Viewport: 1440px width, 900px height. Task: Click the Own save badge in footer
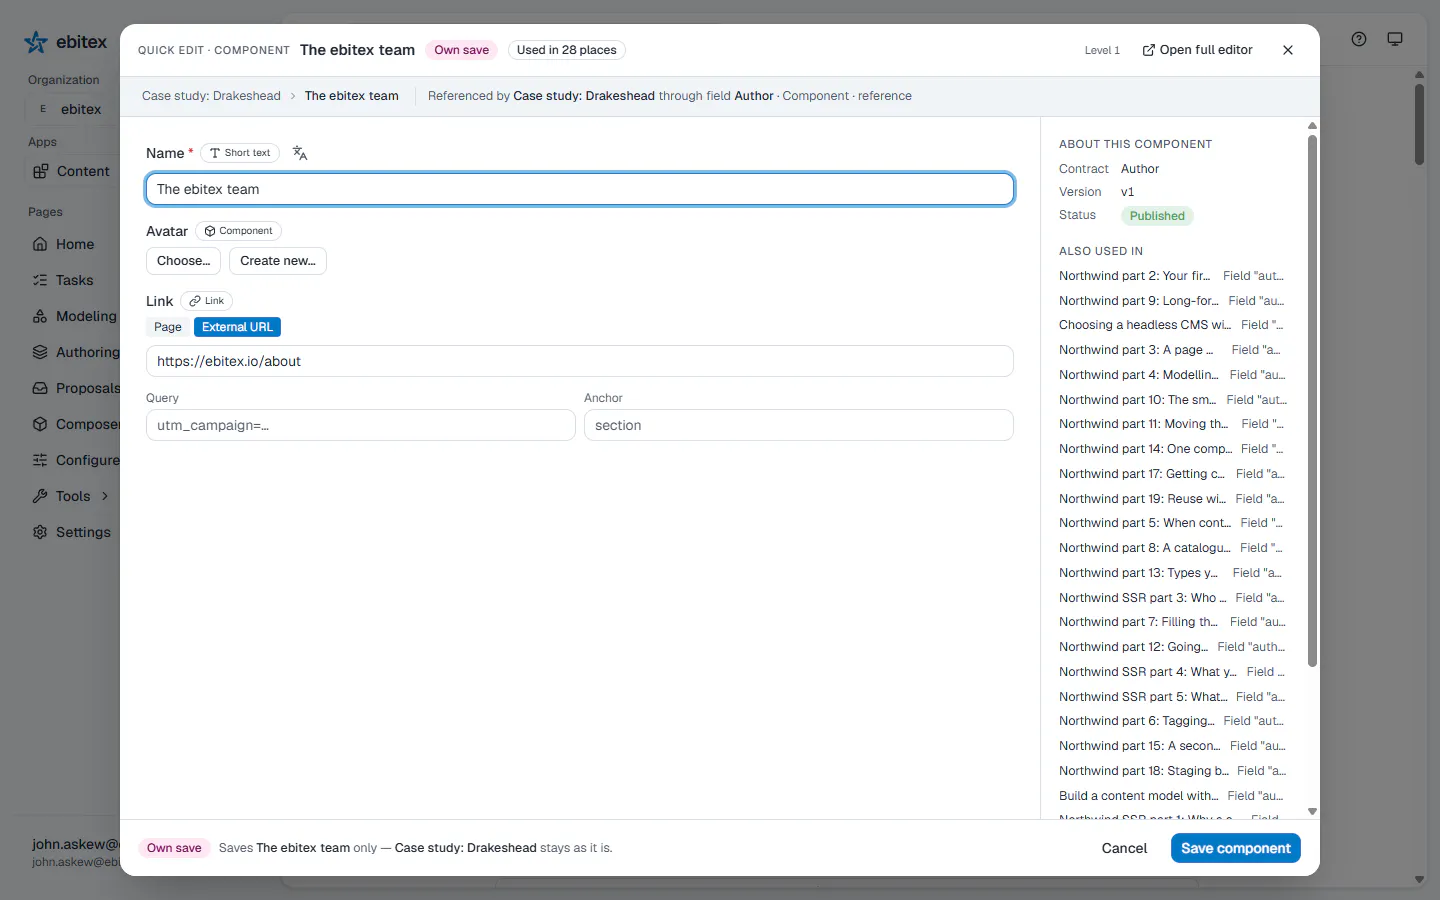pyautogui.click(x=174, y=848)
